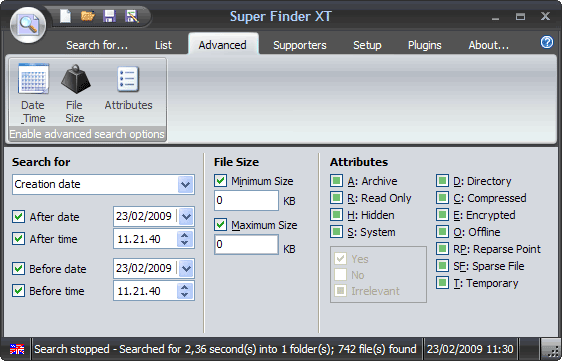
Task: Toggle the RP: Reparse Point checkbox
Action: pyautogui.click(x=442, y=248)
